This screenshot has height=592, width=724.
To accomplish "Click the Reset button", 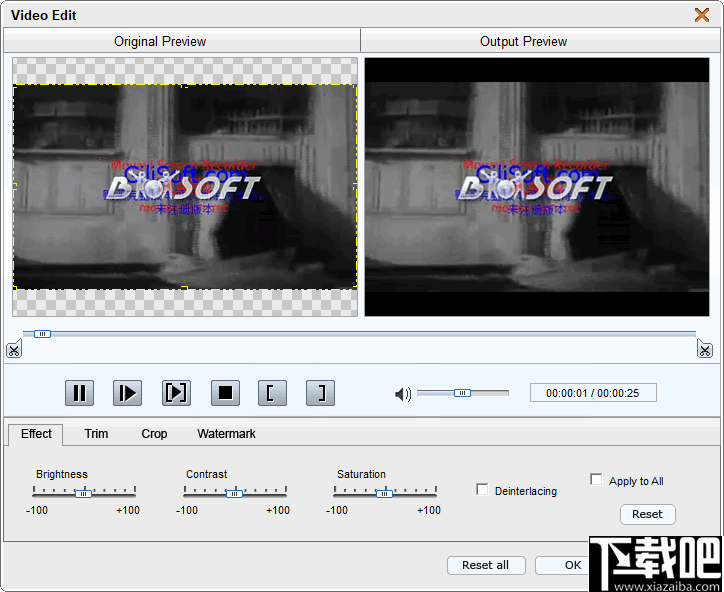I will pyautogui.click(x=647, y=514).
